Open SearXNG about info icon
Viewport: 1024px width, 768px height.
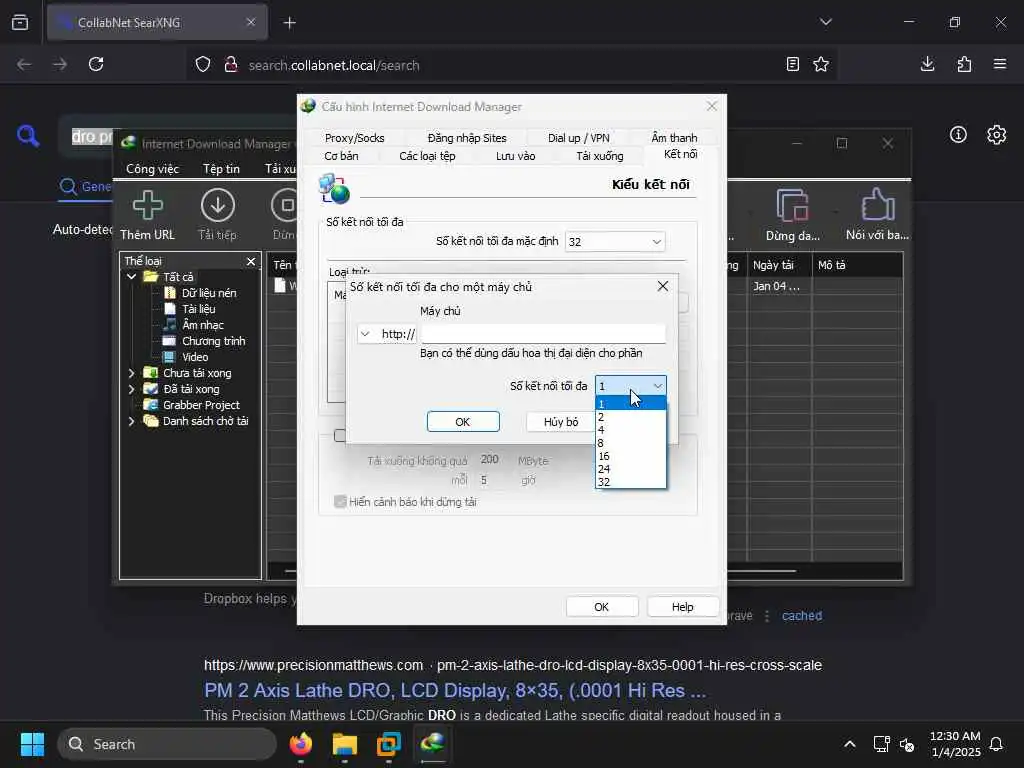click(958, 135)
